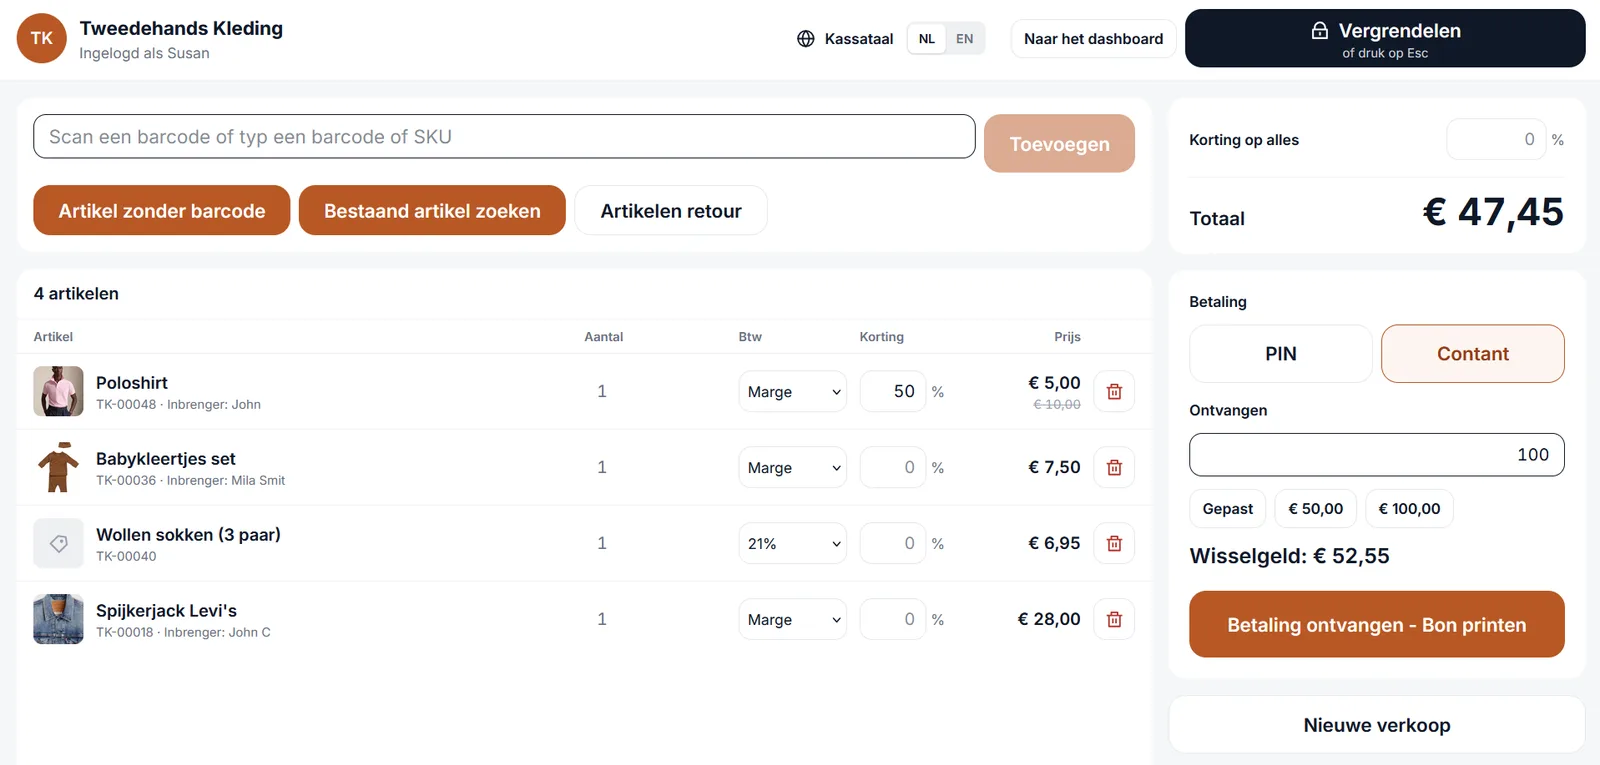
Task: Go to Naar het dashboard
Action: [1093, 39]
